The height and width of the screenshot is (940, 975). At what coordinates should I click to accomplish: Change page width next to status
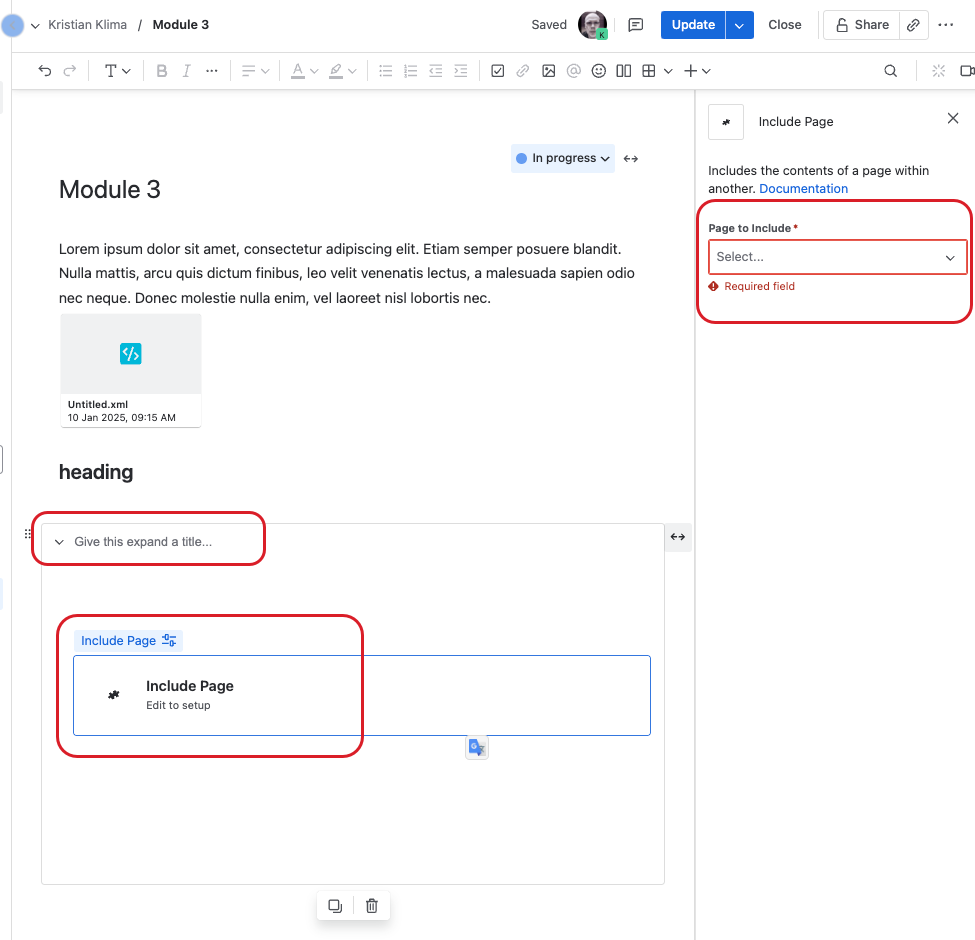(x=631, y=159)
